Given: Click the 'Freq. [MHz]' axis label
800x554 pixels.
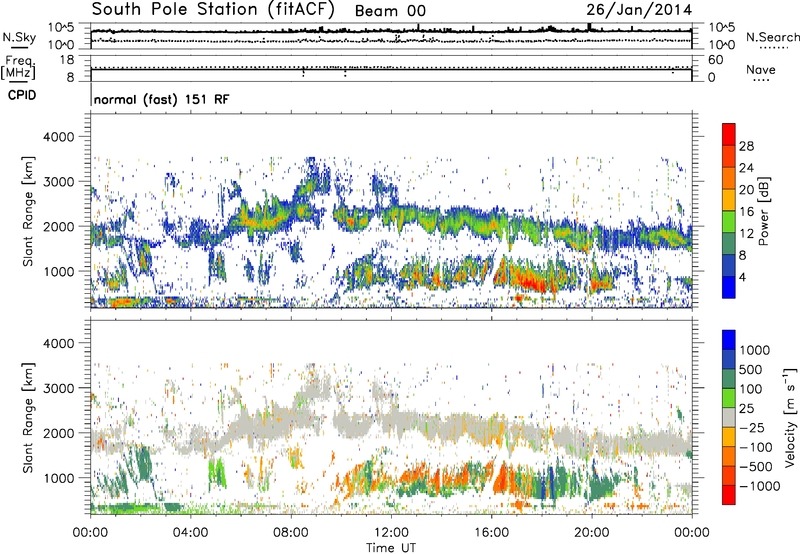Looking at the screenshot, I should (x=18, y=67).
